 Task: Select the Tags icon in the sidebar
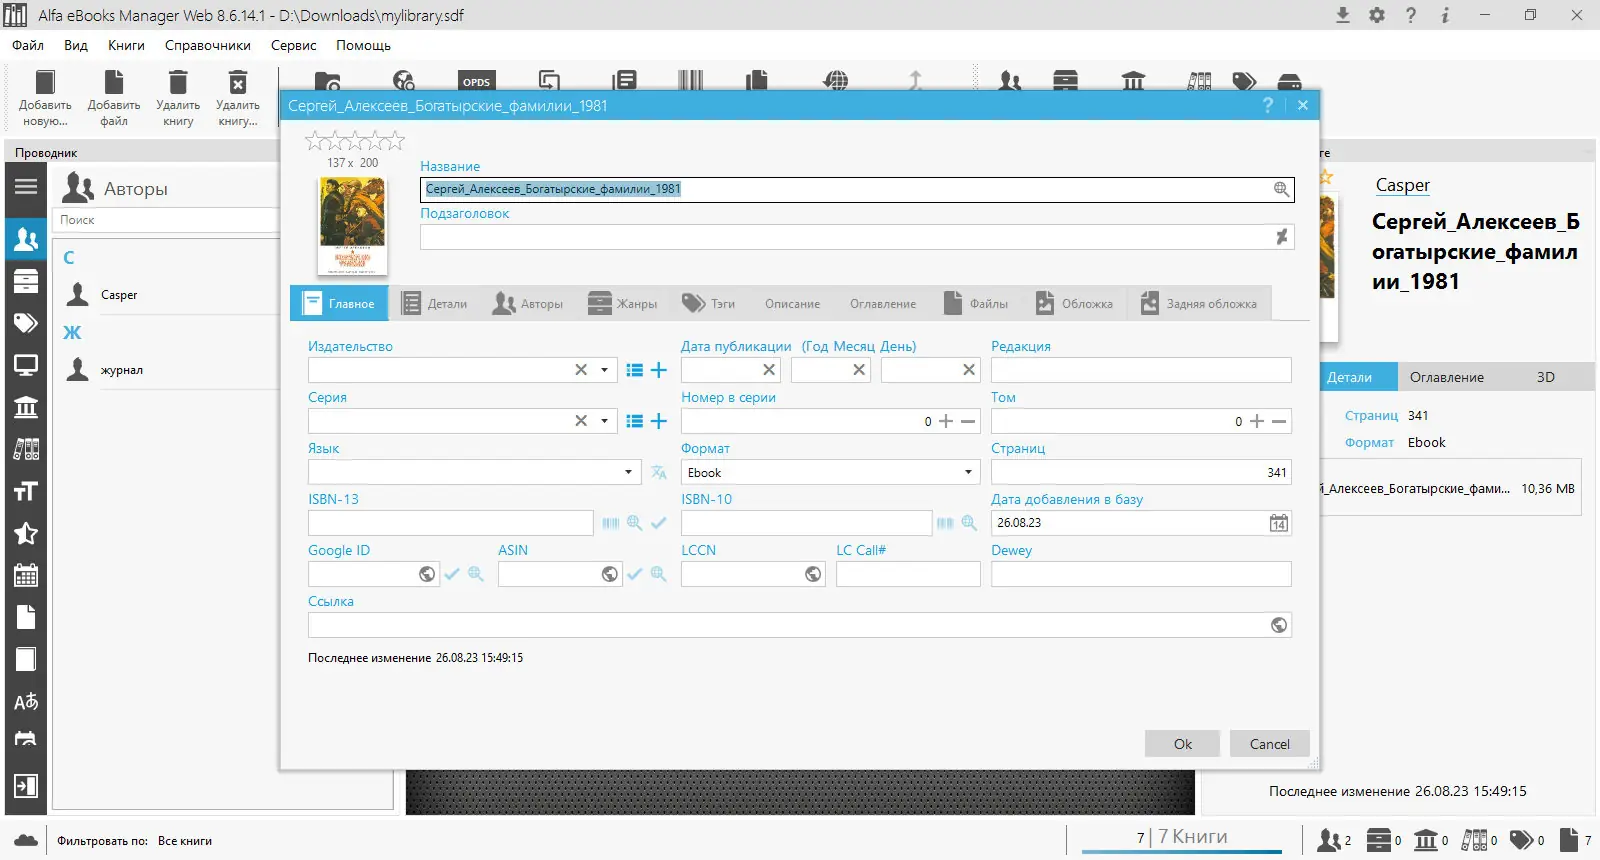tap(26, 323)
